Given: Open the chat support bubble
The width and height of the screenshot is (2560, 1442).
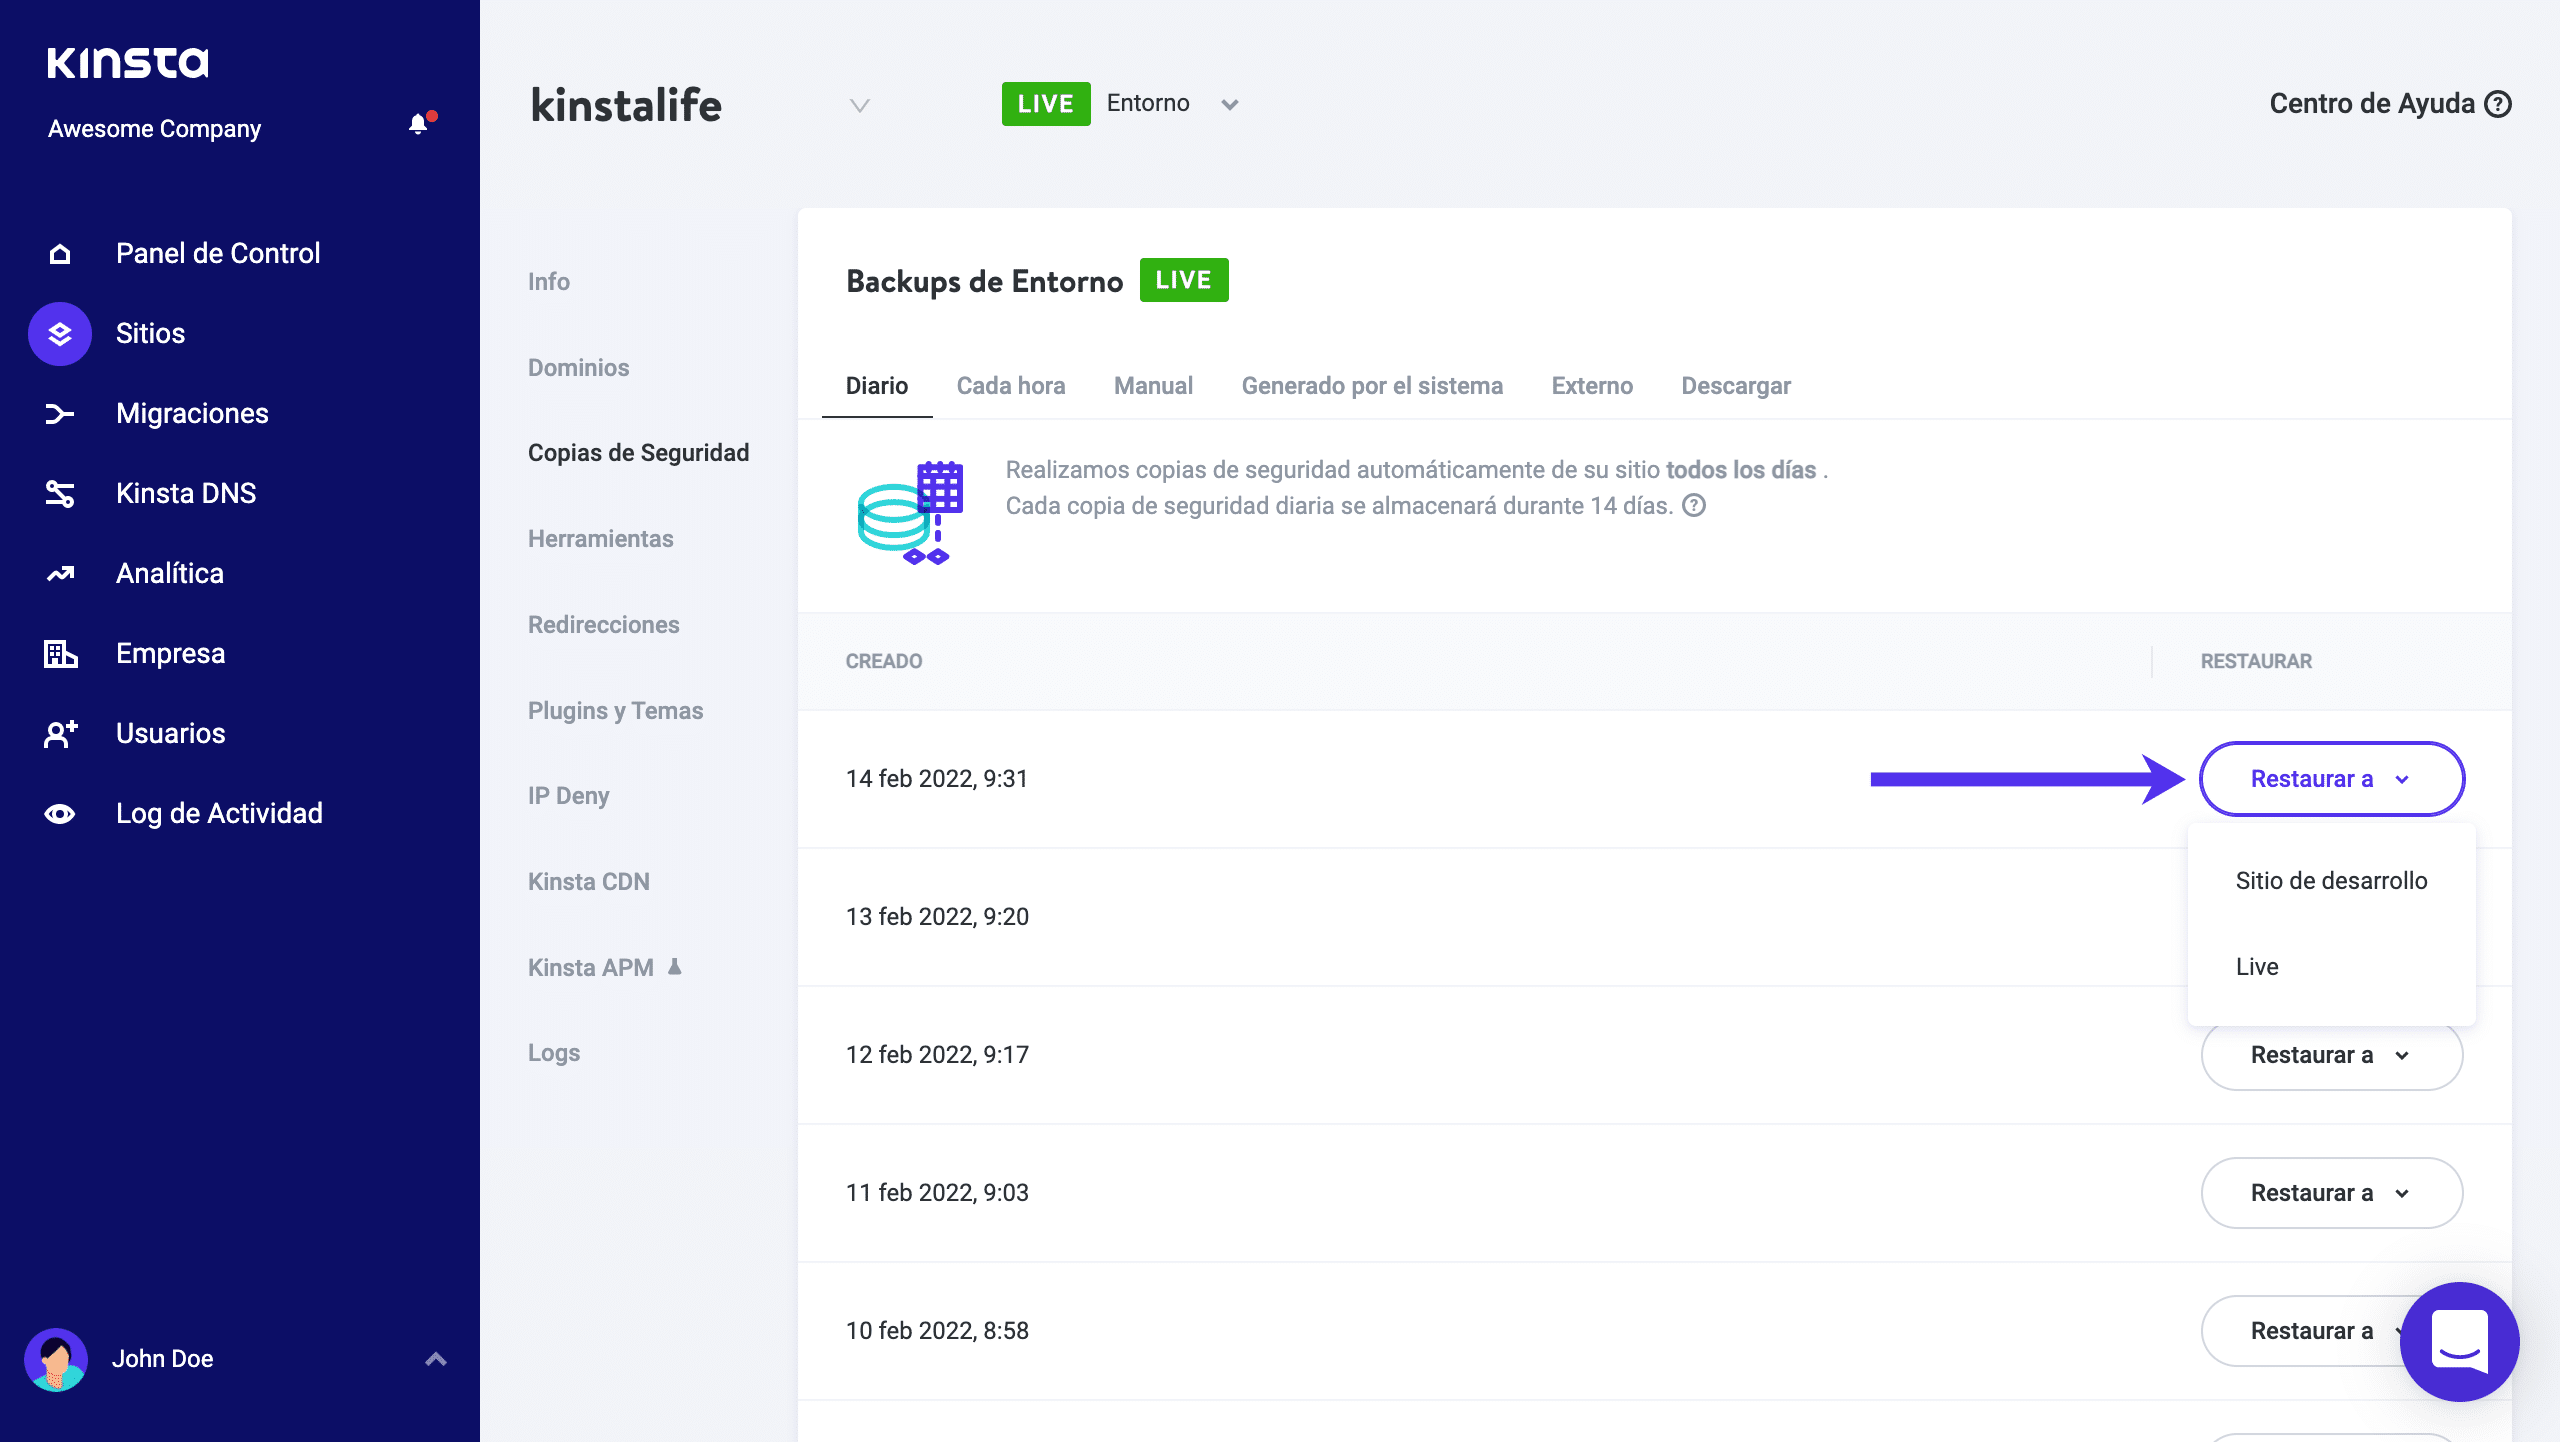Looking at the screenshot, I should pyautogui.click(x=2459, y=1341).
